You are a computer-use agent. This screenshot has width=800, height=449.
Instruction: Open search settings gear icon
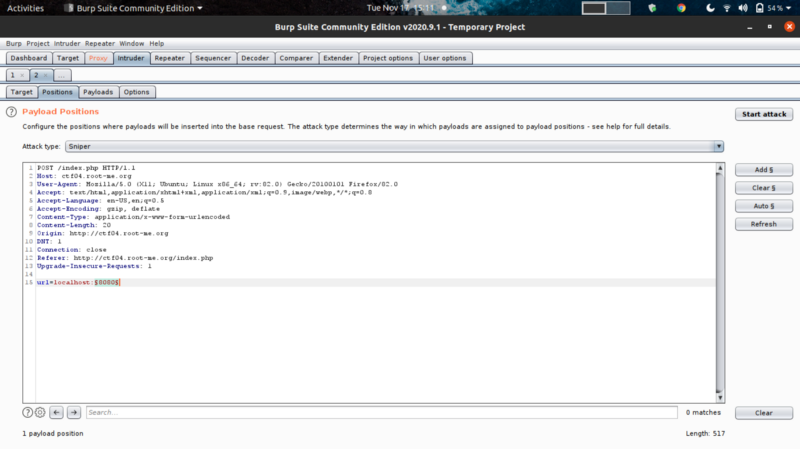(x=40, y=412)
